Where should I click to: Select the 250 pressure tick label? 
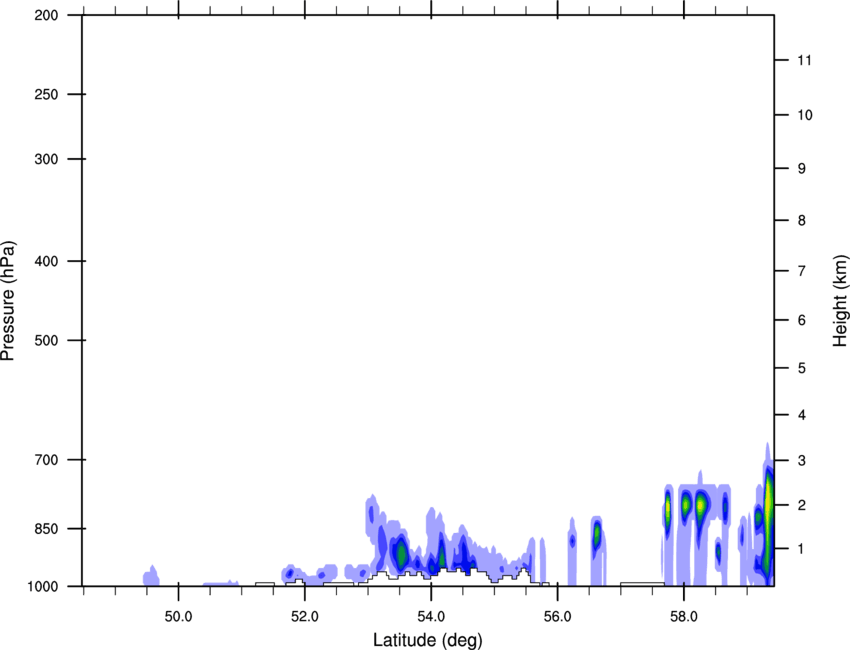pos(46,94)
